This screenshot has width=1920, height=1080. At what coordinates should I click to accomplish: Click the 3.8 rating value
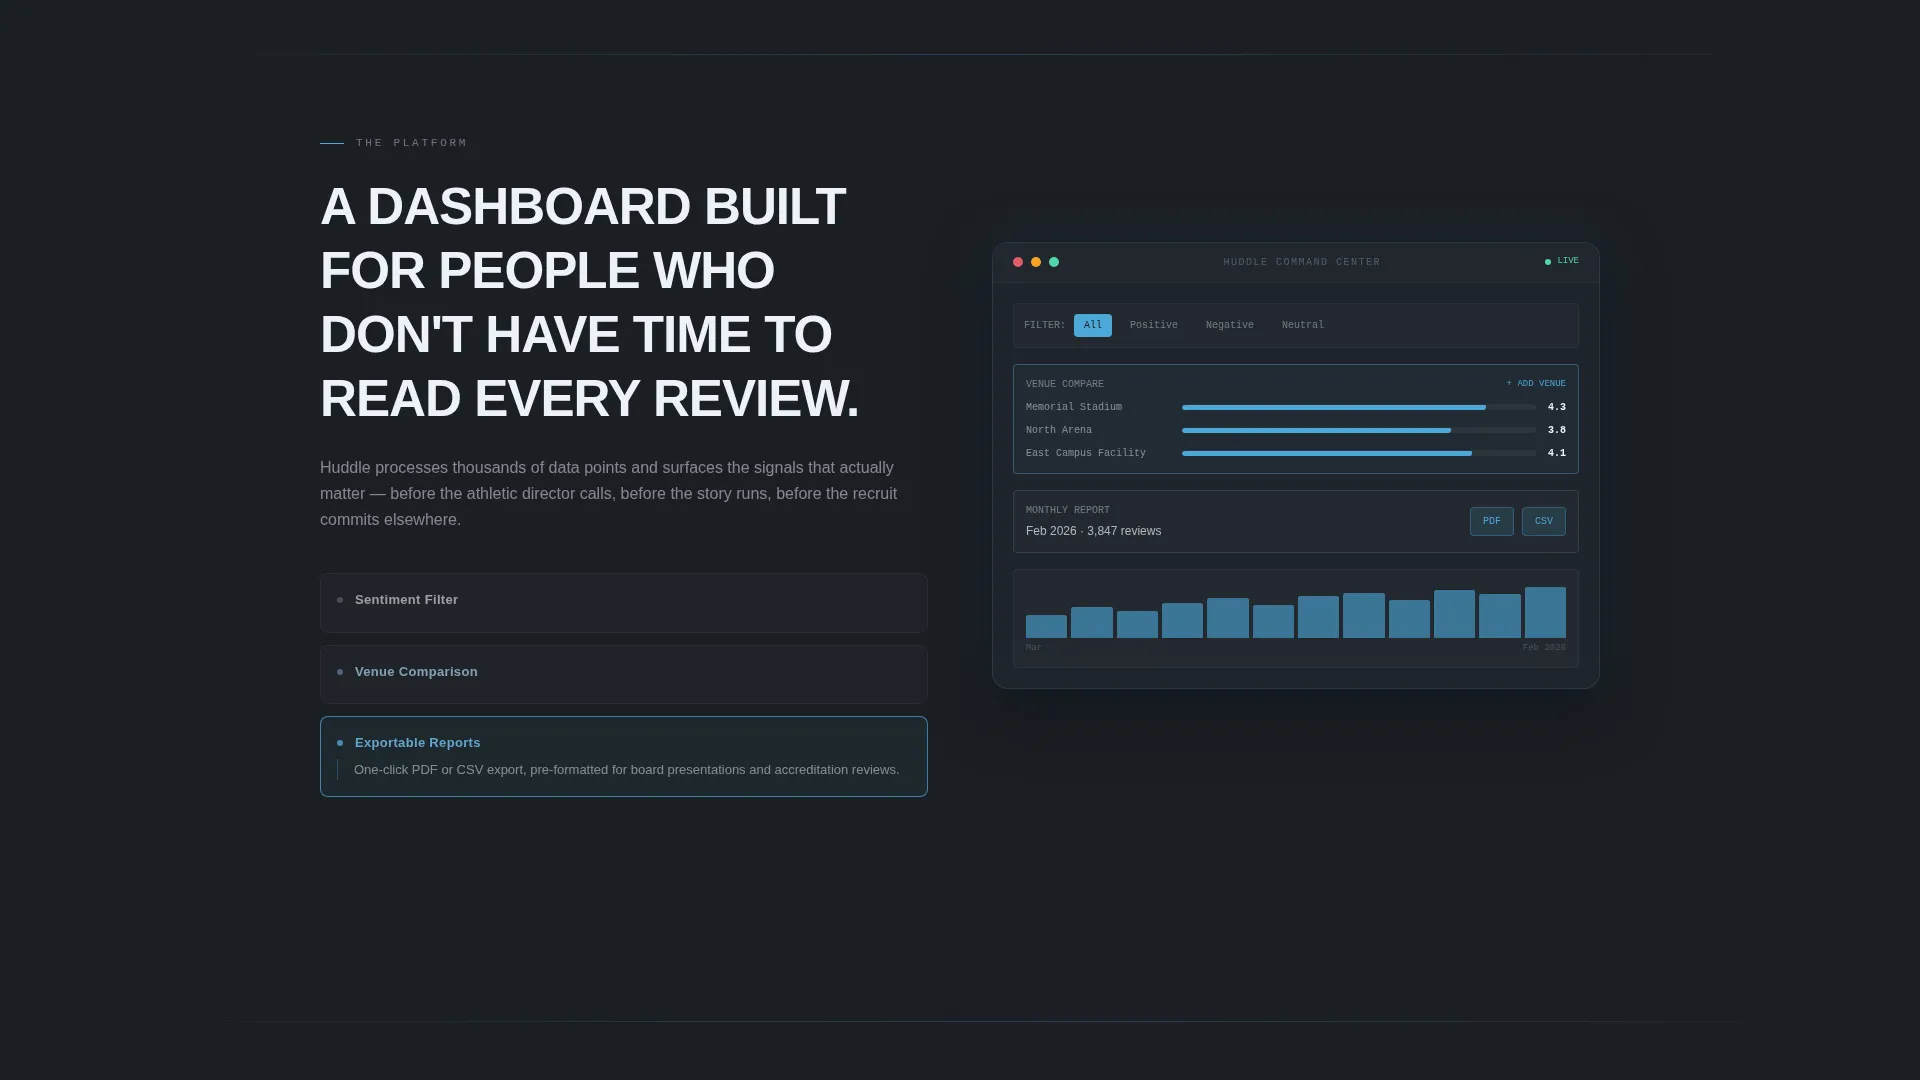1556,430
